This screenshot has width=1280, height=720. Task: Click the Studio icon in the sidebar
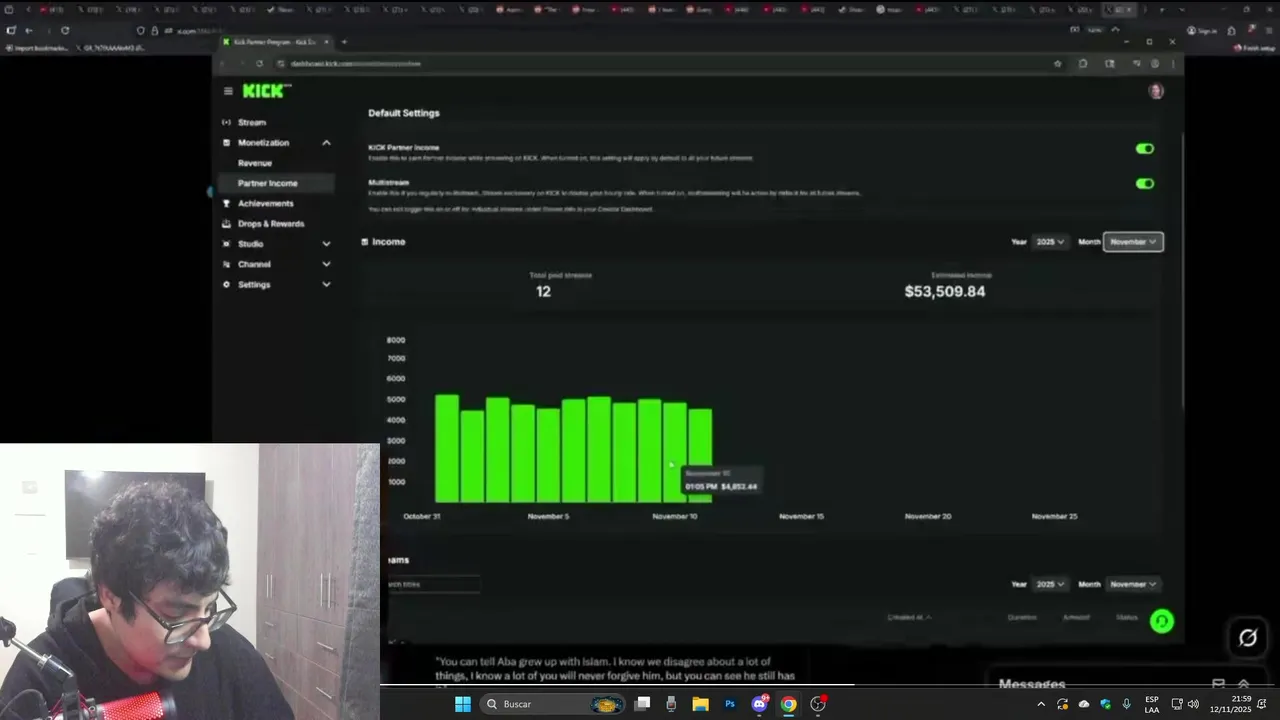[x=226, y=244]
